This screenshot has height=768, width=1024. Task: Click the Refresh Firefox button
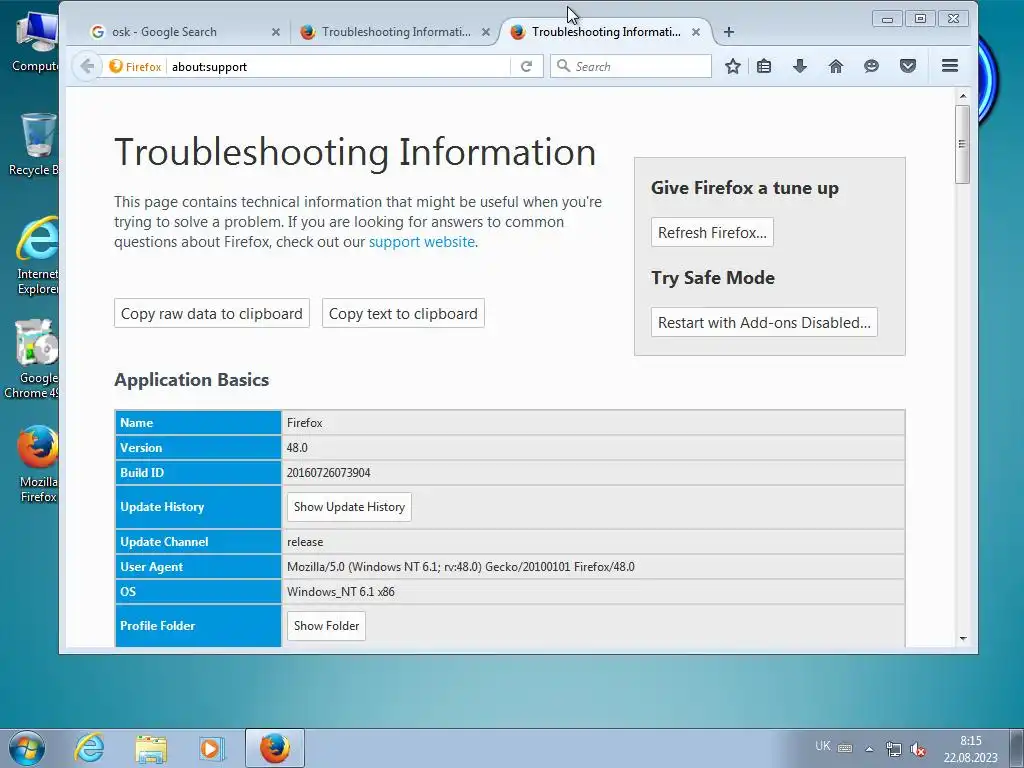click(x=712, y=232)
